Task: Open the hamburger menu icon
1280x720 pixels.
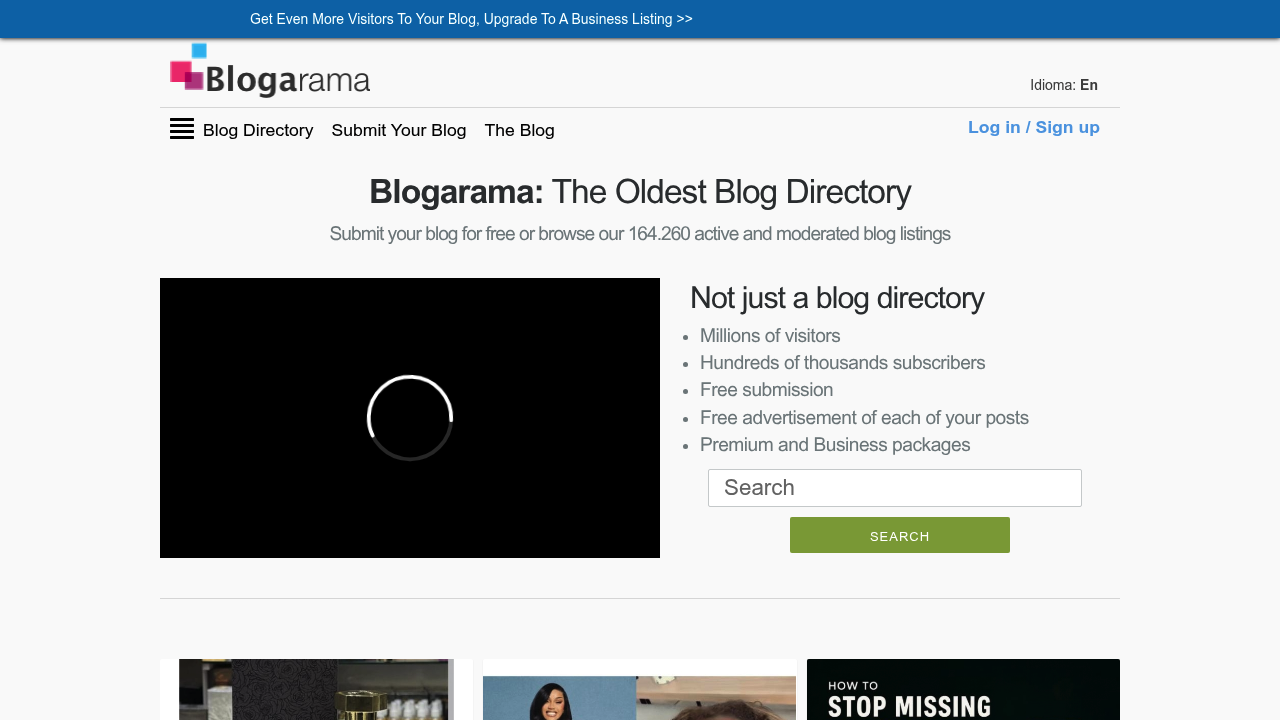Action: [x=182, y=129]
